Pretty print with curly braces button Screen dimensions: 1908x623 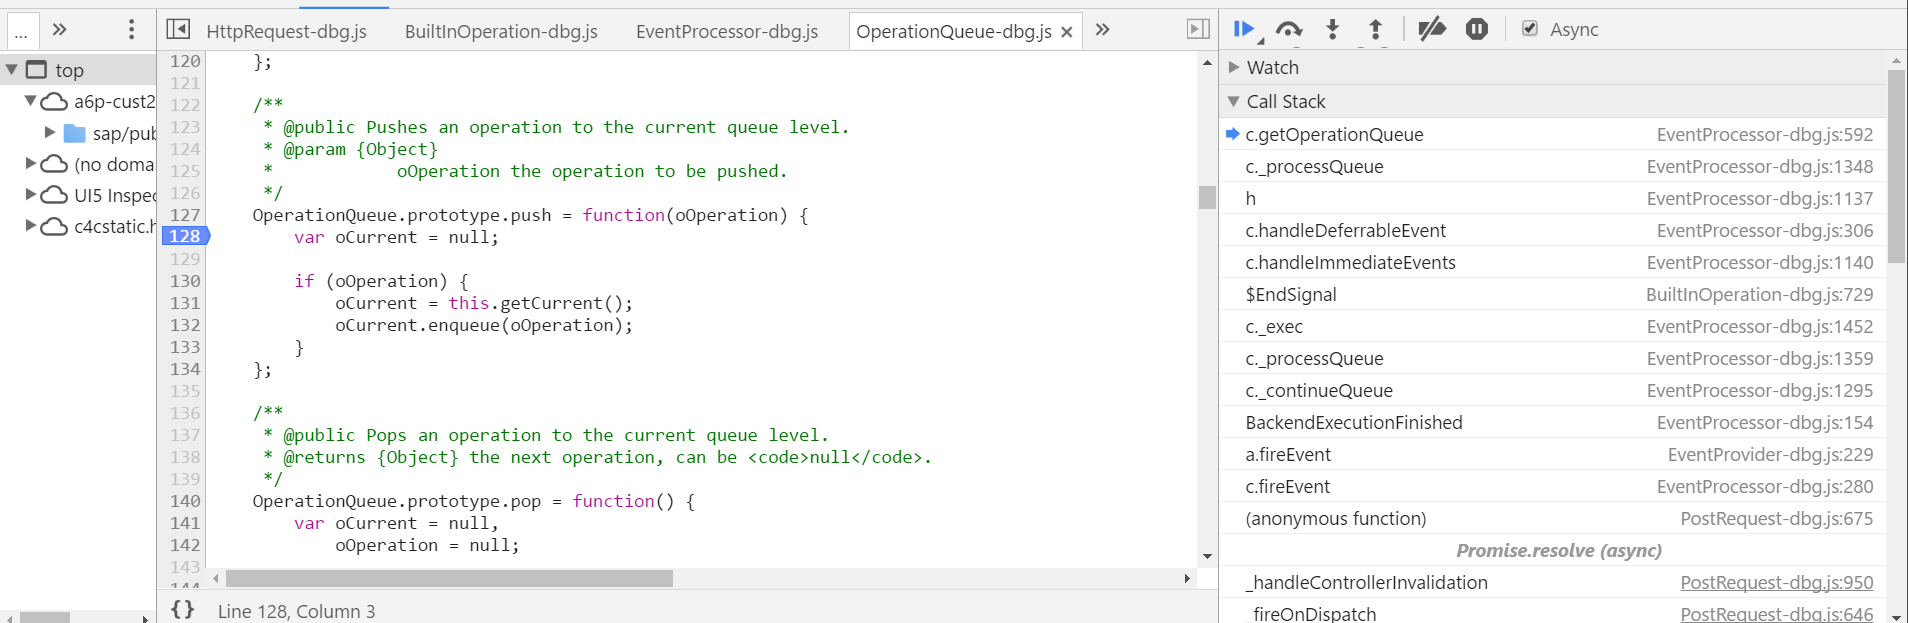183,610
